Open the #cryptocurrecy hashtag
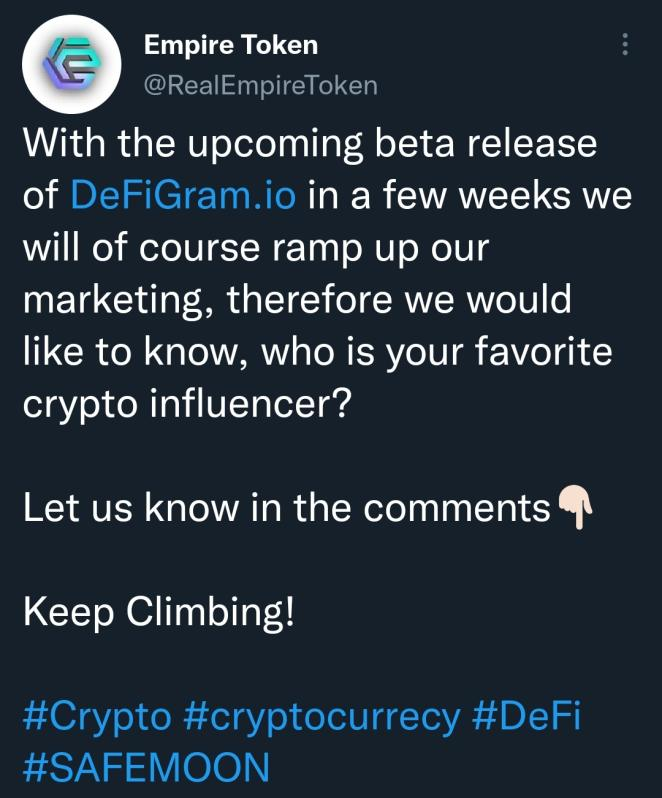Screen dimensions: 662x798 [x=322, y=718]
